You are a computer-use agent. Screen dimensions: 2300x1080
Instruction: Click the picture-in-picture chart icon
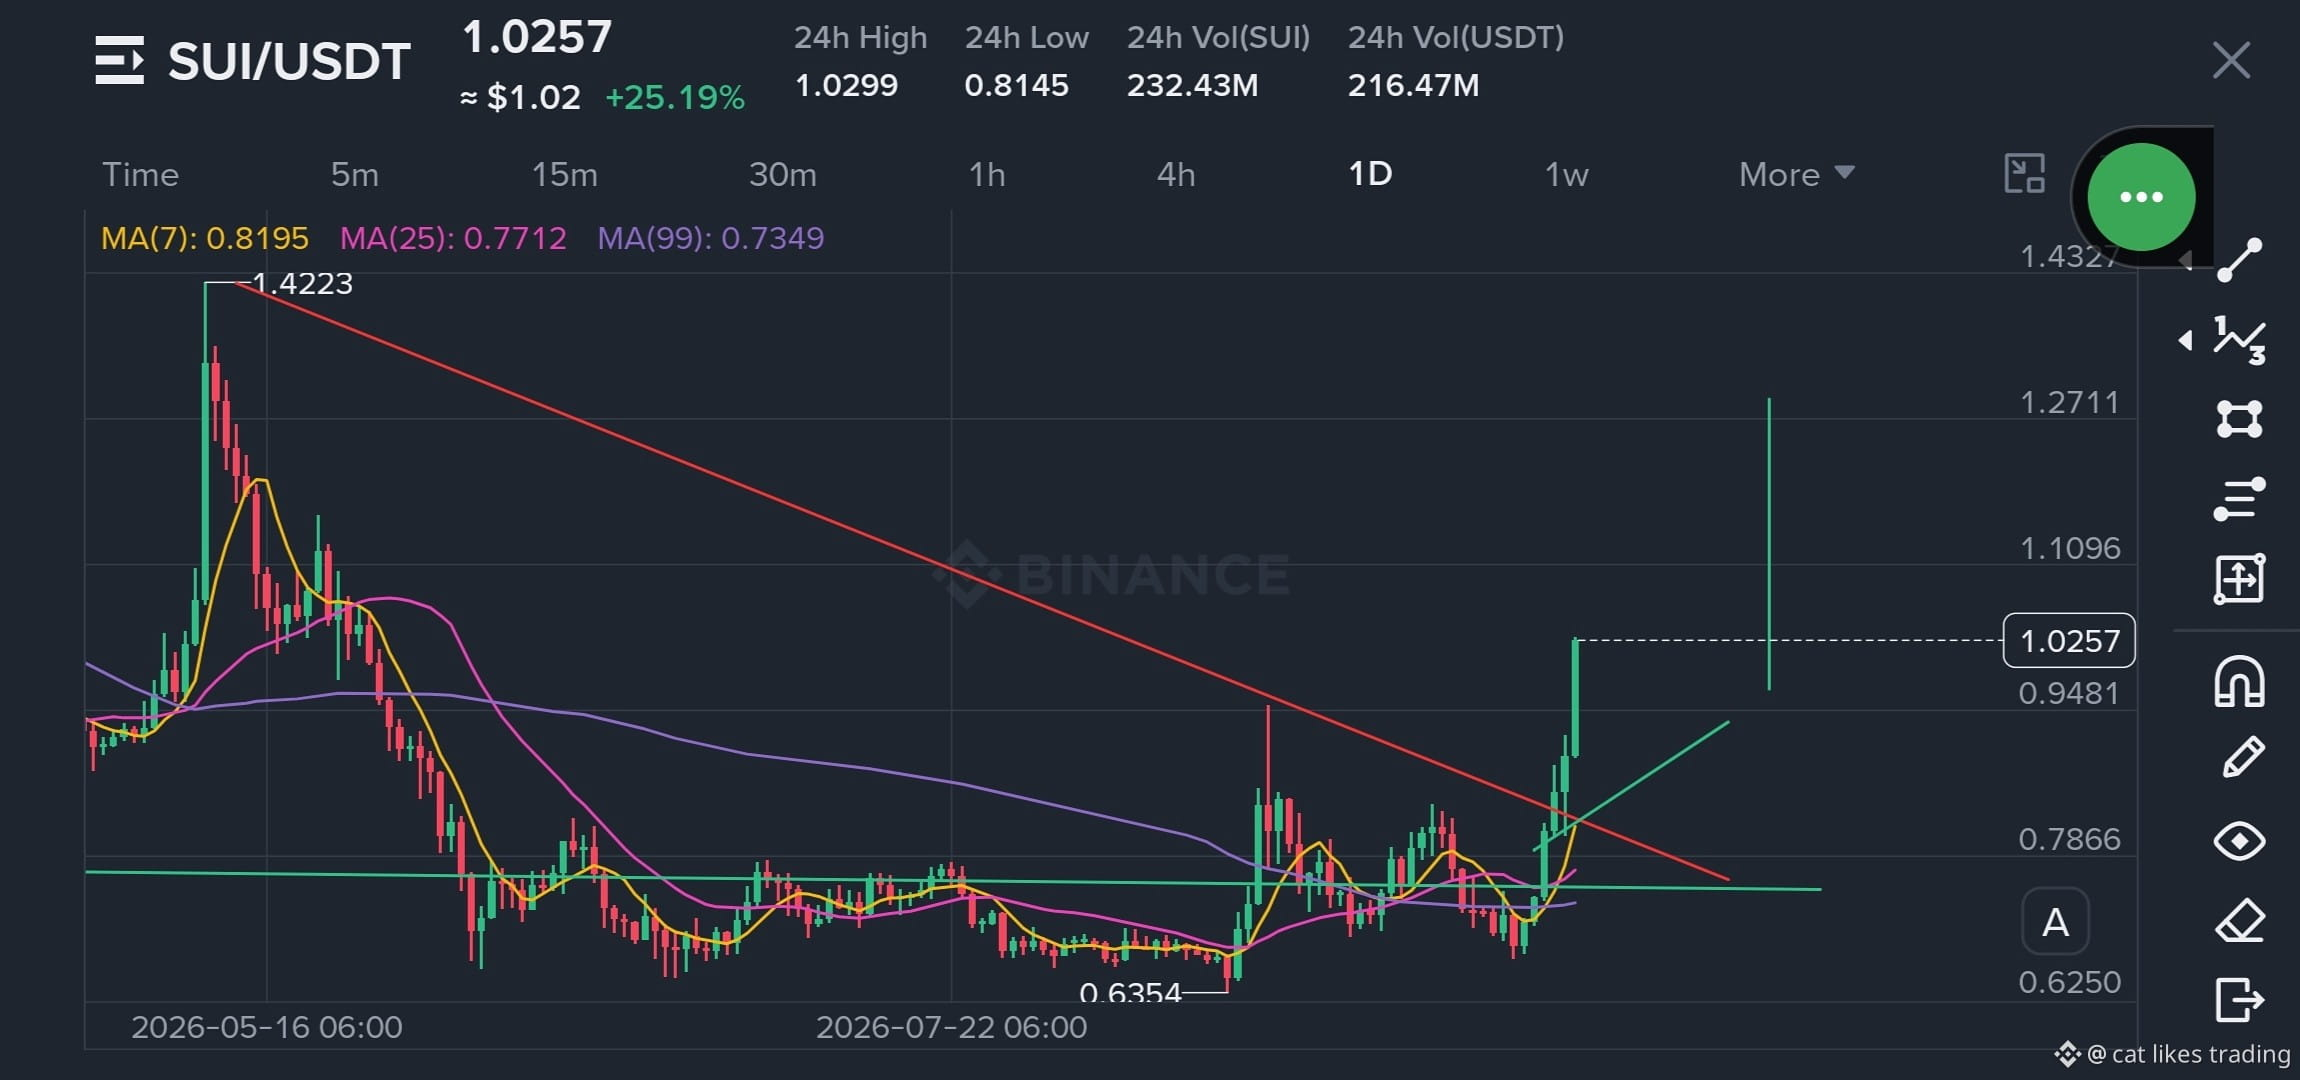coord(2025,174)
